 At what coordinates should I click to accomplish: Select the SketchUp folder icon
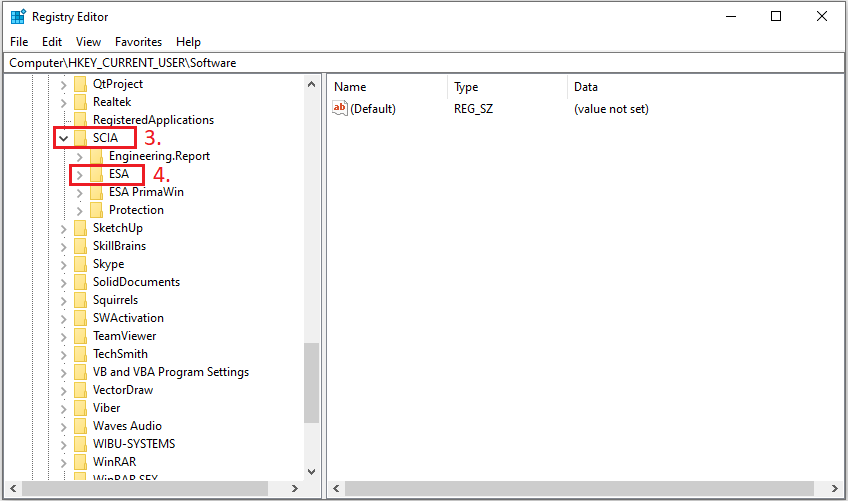[x=80, y=228]
